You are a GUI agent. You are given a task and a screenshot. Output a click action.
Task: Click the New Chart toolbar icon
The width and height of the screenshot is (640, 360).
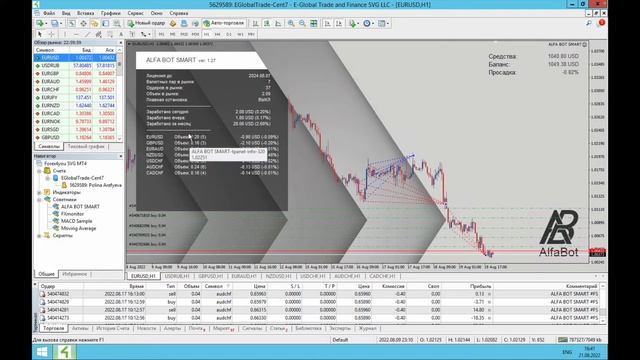[x=40, y=23]
